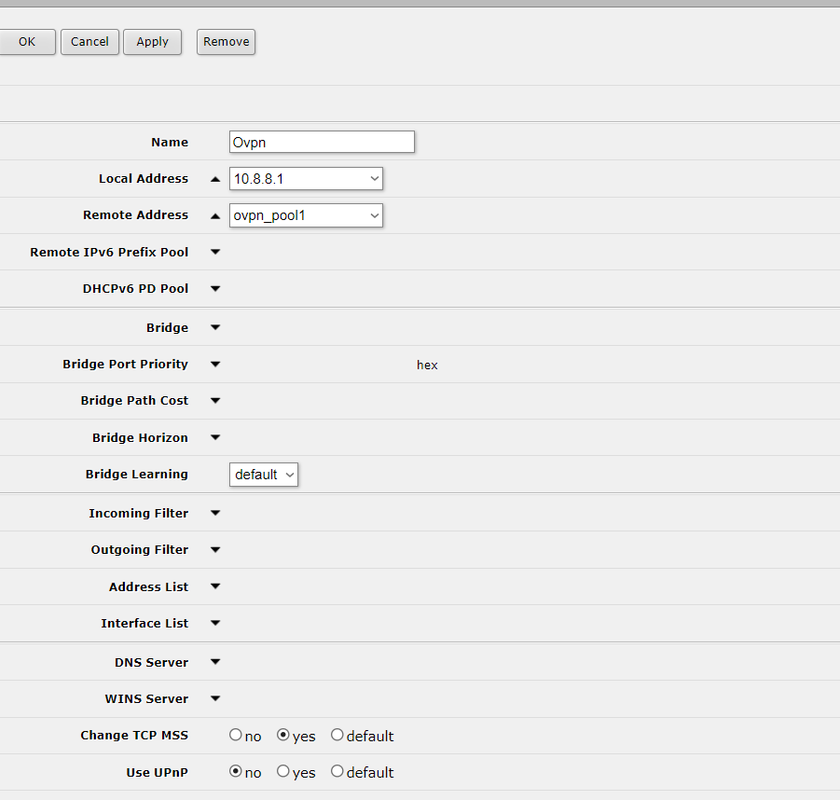Image resolution: width=840 pixels, height=800 pixels.
Task: Set Change TCP MSS to default
Action: [337, 735]
